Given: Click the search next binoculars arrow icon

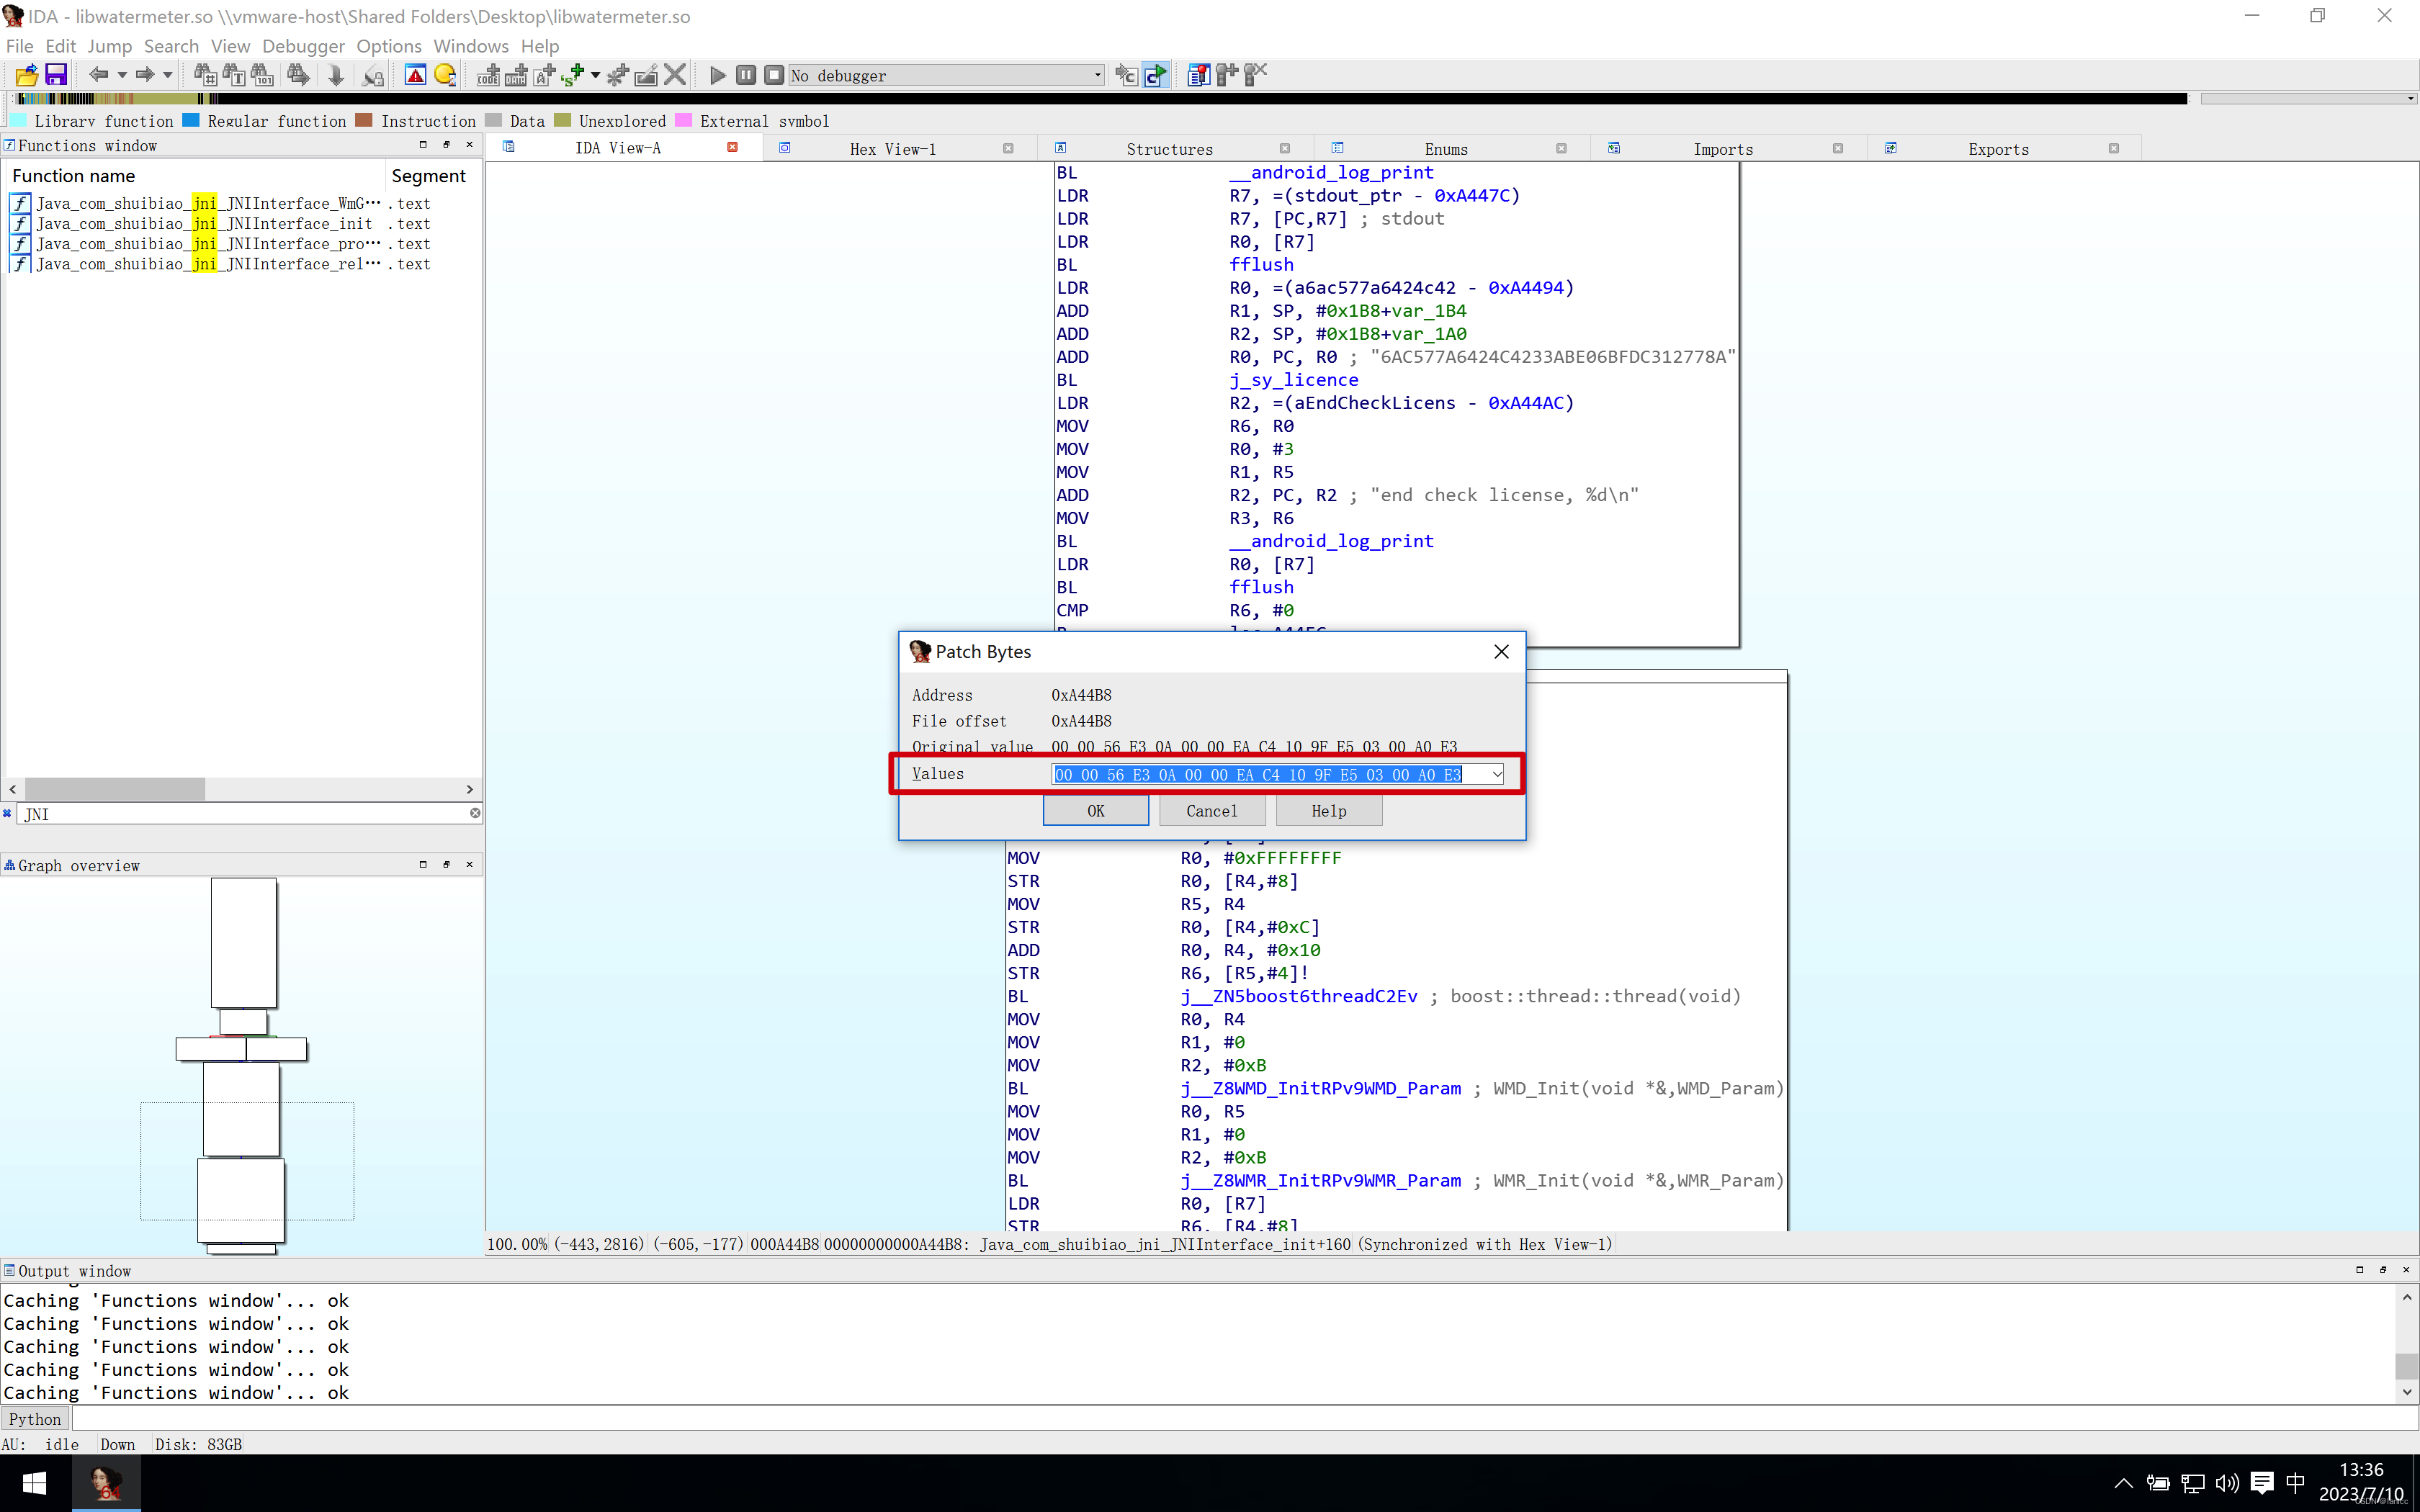Looking at the screenshot, I should coord(298,75).
